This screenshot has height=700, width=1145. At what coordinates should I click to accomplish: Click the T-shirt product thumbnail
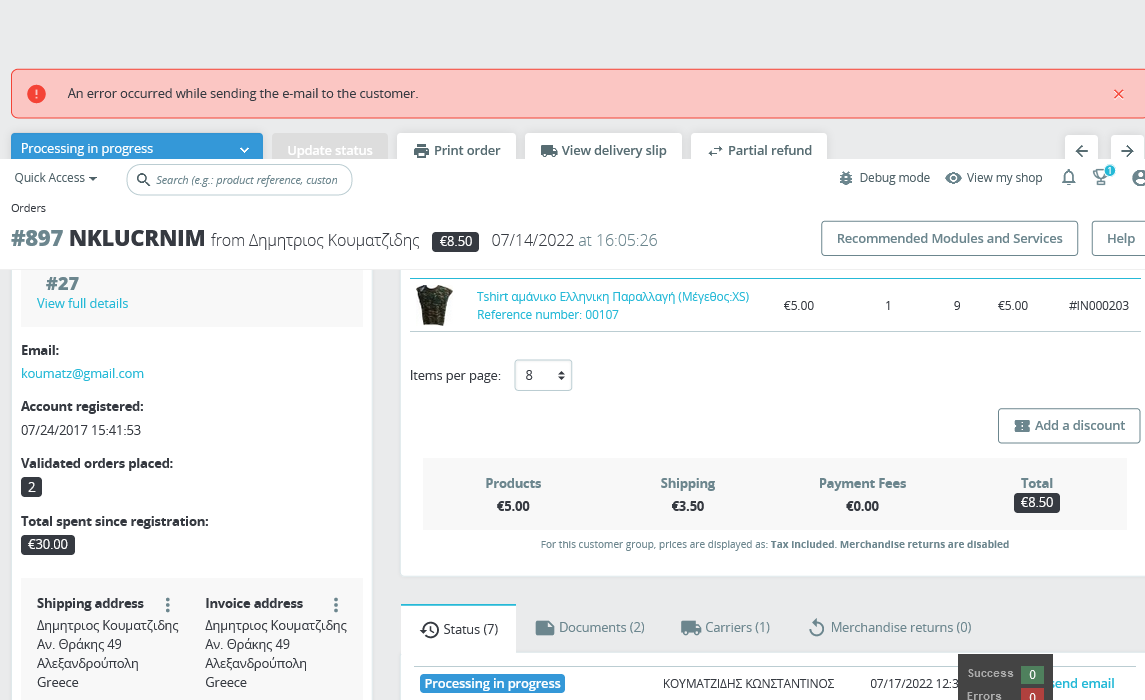pyautogui.click(x=434, y=304)
